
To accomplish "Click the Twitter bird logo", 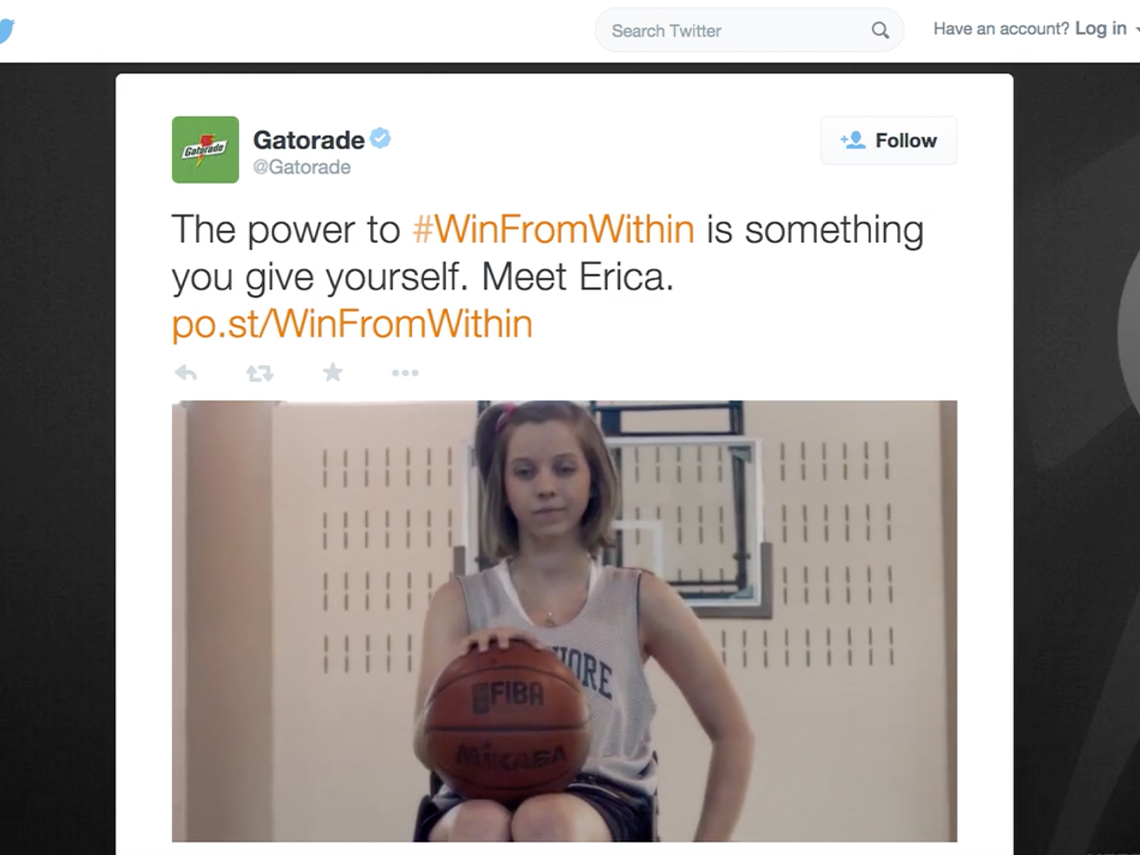I will click(x=6, y=31).
